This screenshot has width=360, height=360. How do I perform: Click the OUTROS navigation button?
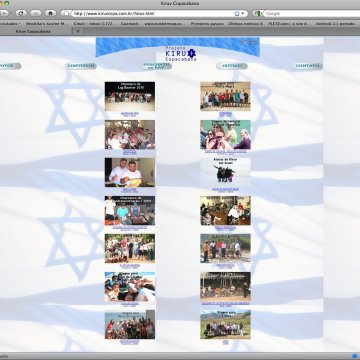232,66
